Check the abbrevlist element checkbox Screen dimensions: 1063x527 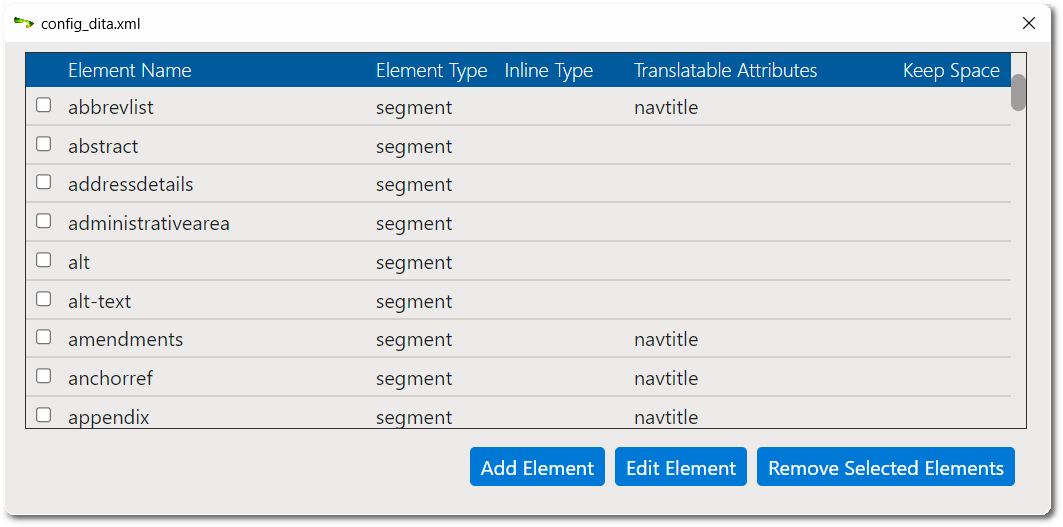coord(43,105)
